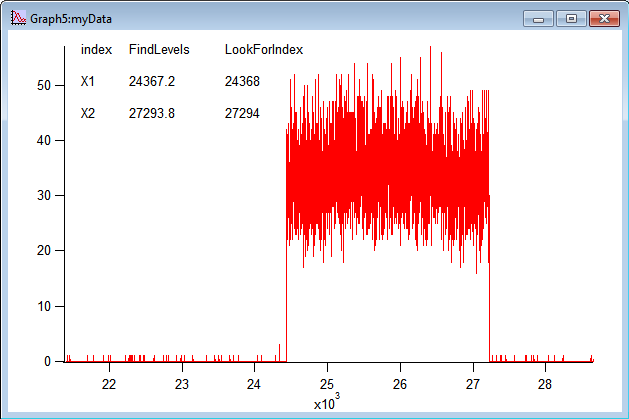The image size is (629, 419).
Task: Click the x-axis label 22
Action: (x=109, y=385)
